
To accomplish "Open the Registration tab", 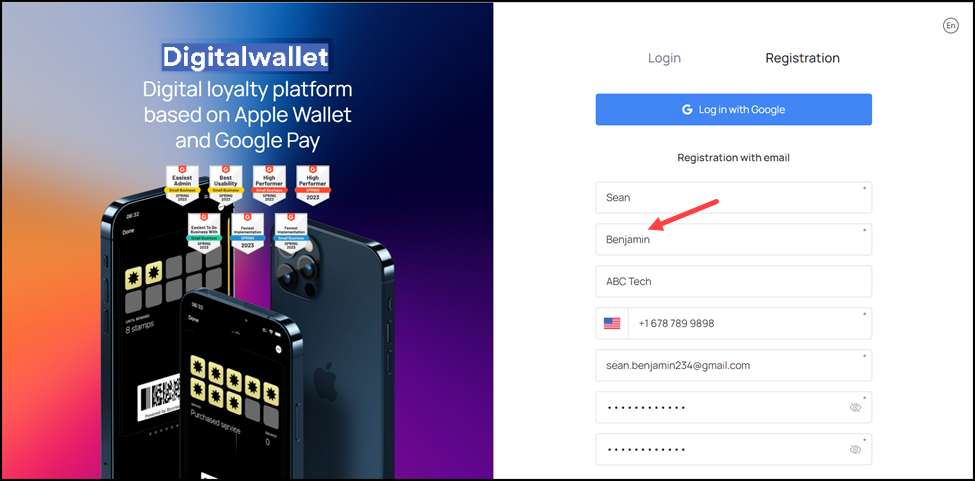I will pyautogui.click(x=802, y=58).
